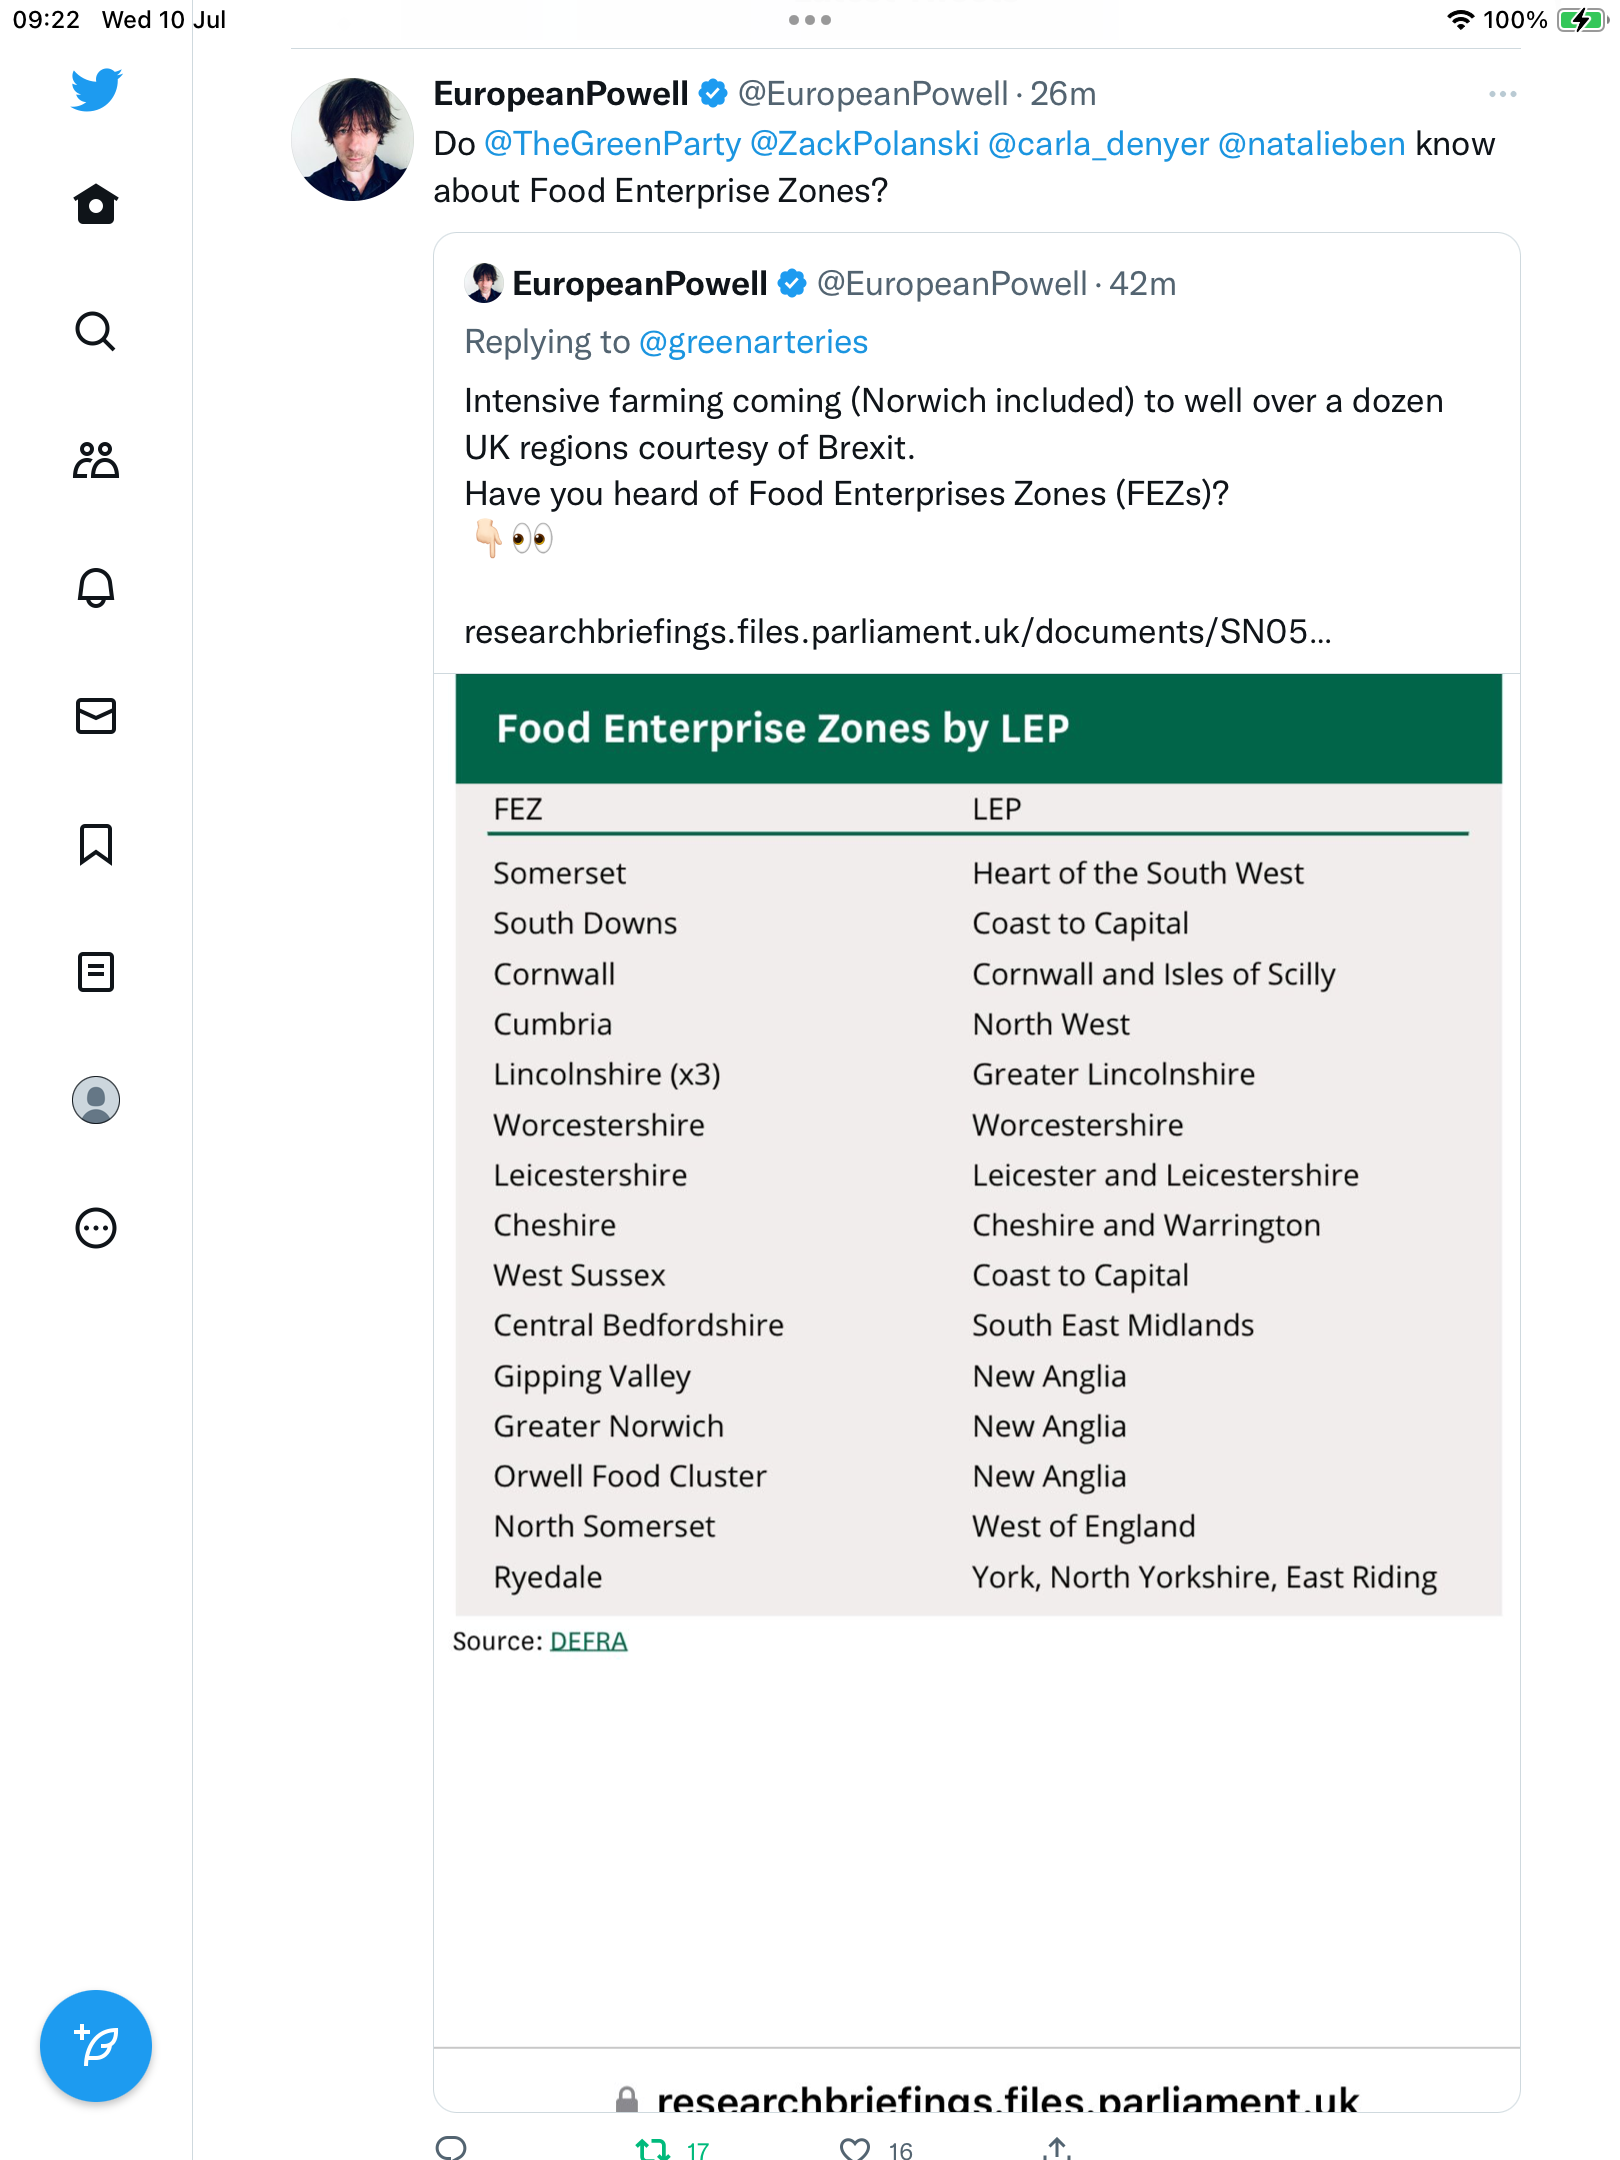This screenshot has height=2160, width=1620.
Task: Open the Food Enterprise Zones table image
Action: click(x=978, y=1145)
